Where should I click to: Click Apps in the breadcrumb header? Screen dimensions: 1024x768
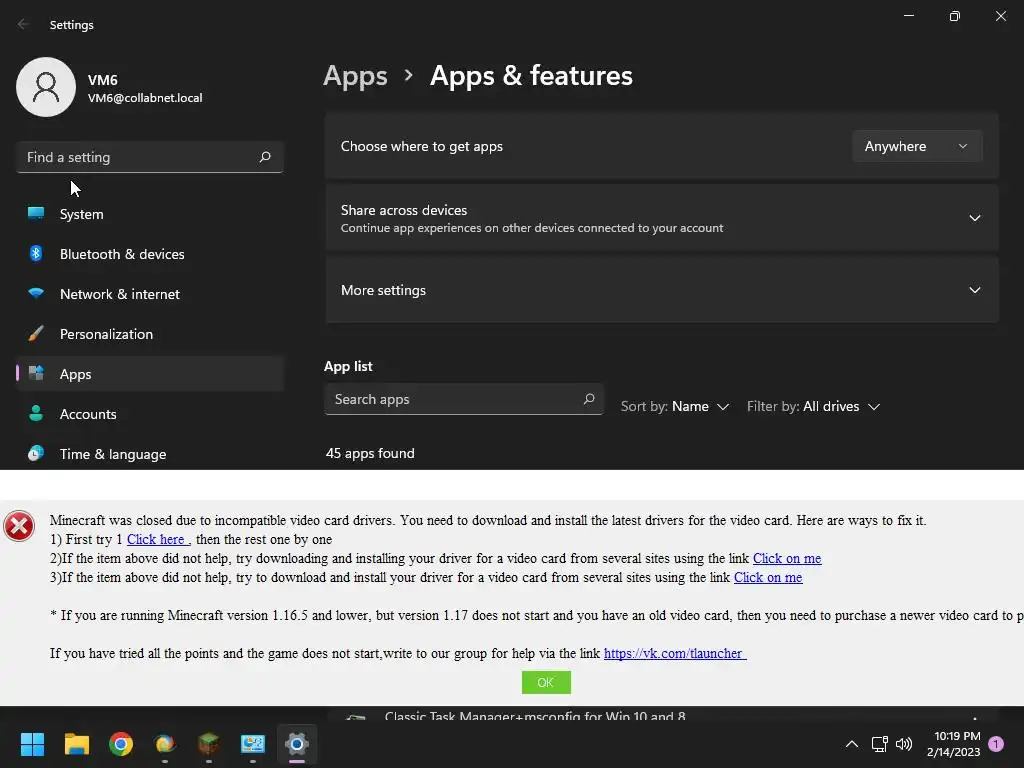[355, 76]
